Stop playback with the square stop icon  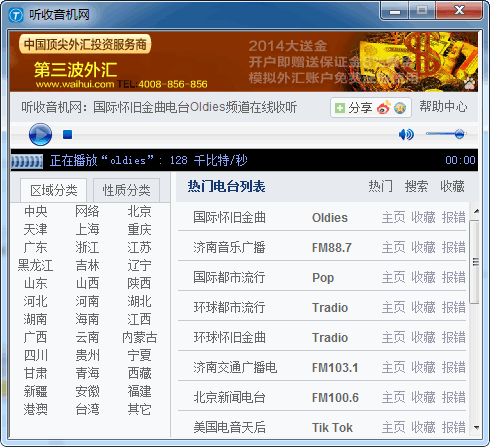[68, 134]
